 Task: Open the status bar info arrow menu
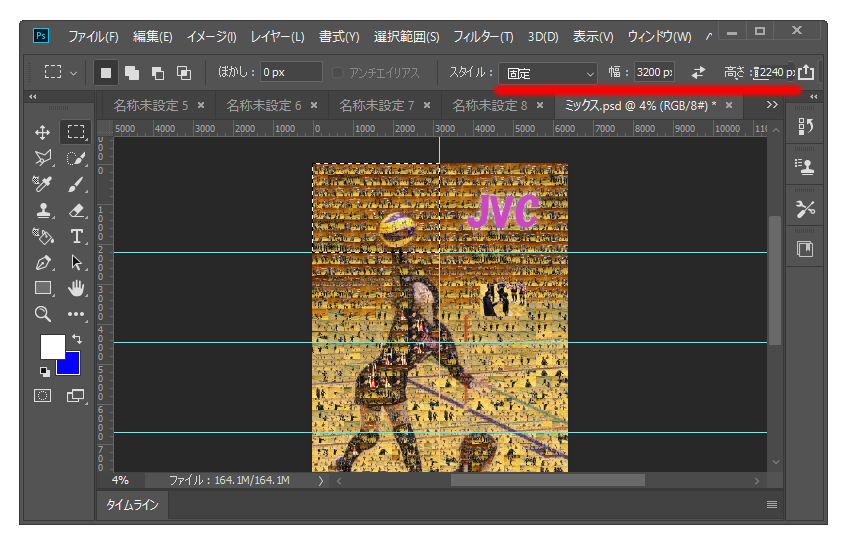click(x=320, y=481)
